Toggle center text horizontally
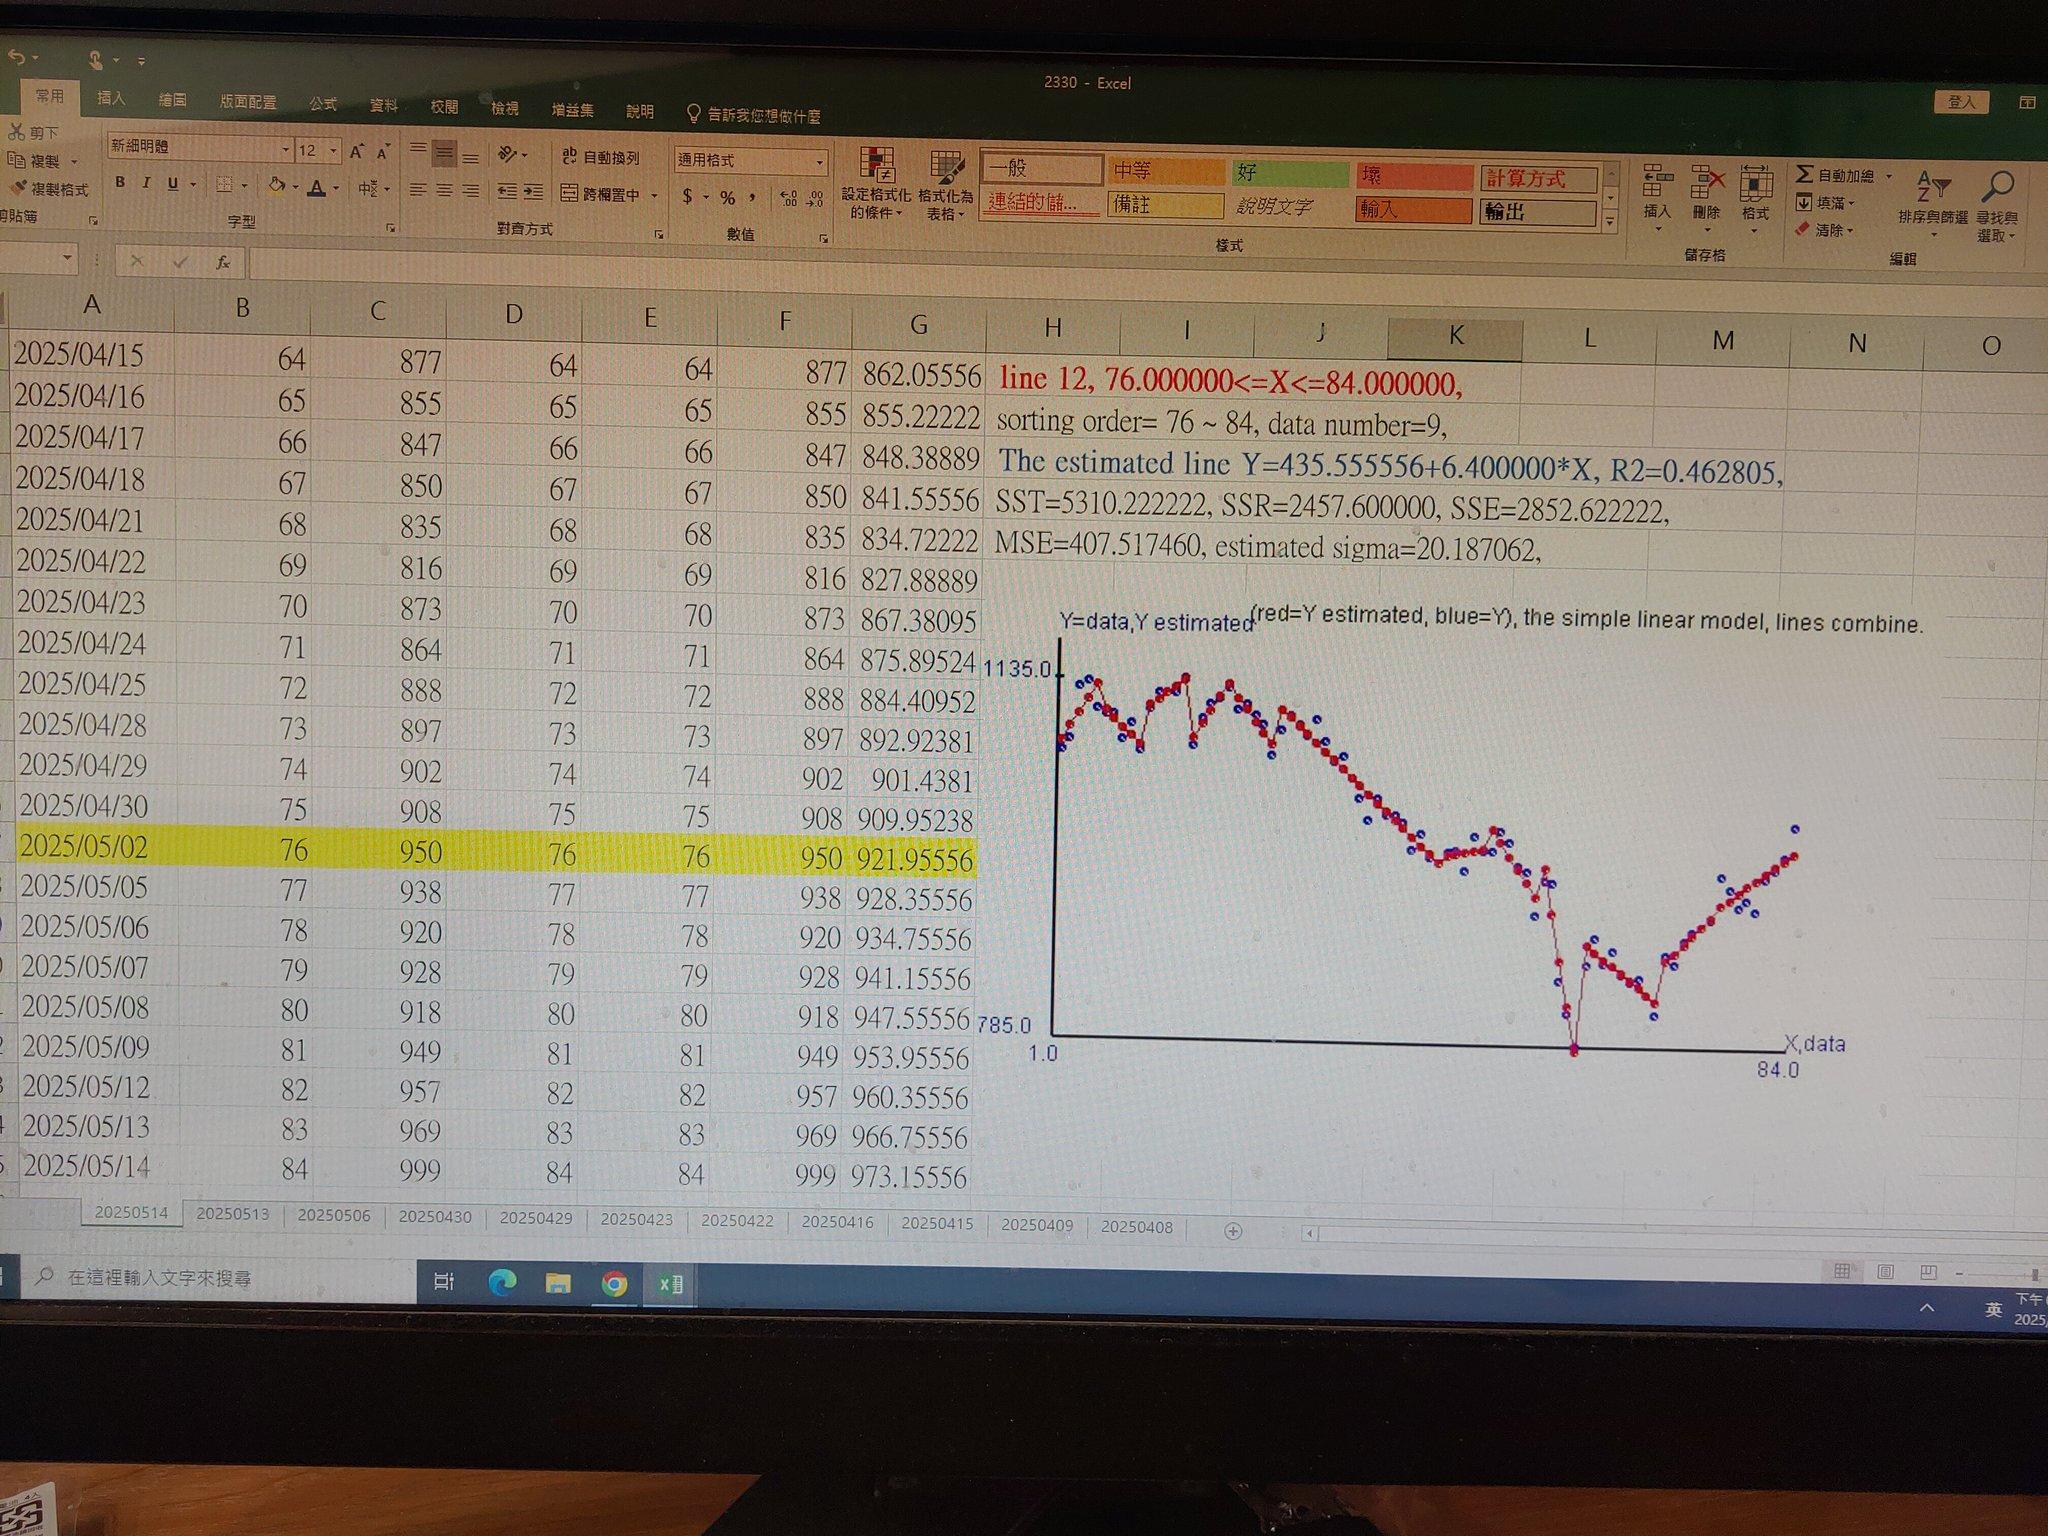Screen dimensions: 2048x1536 pos(444,190)
